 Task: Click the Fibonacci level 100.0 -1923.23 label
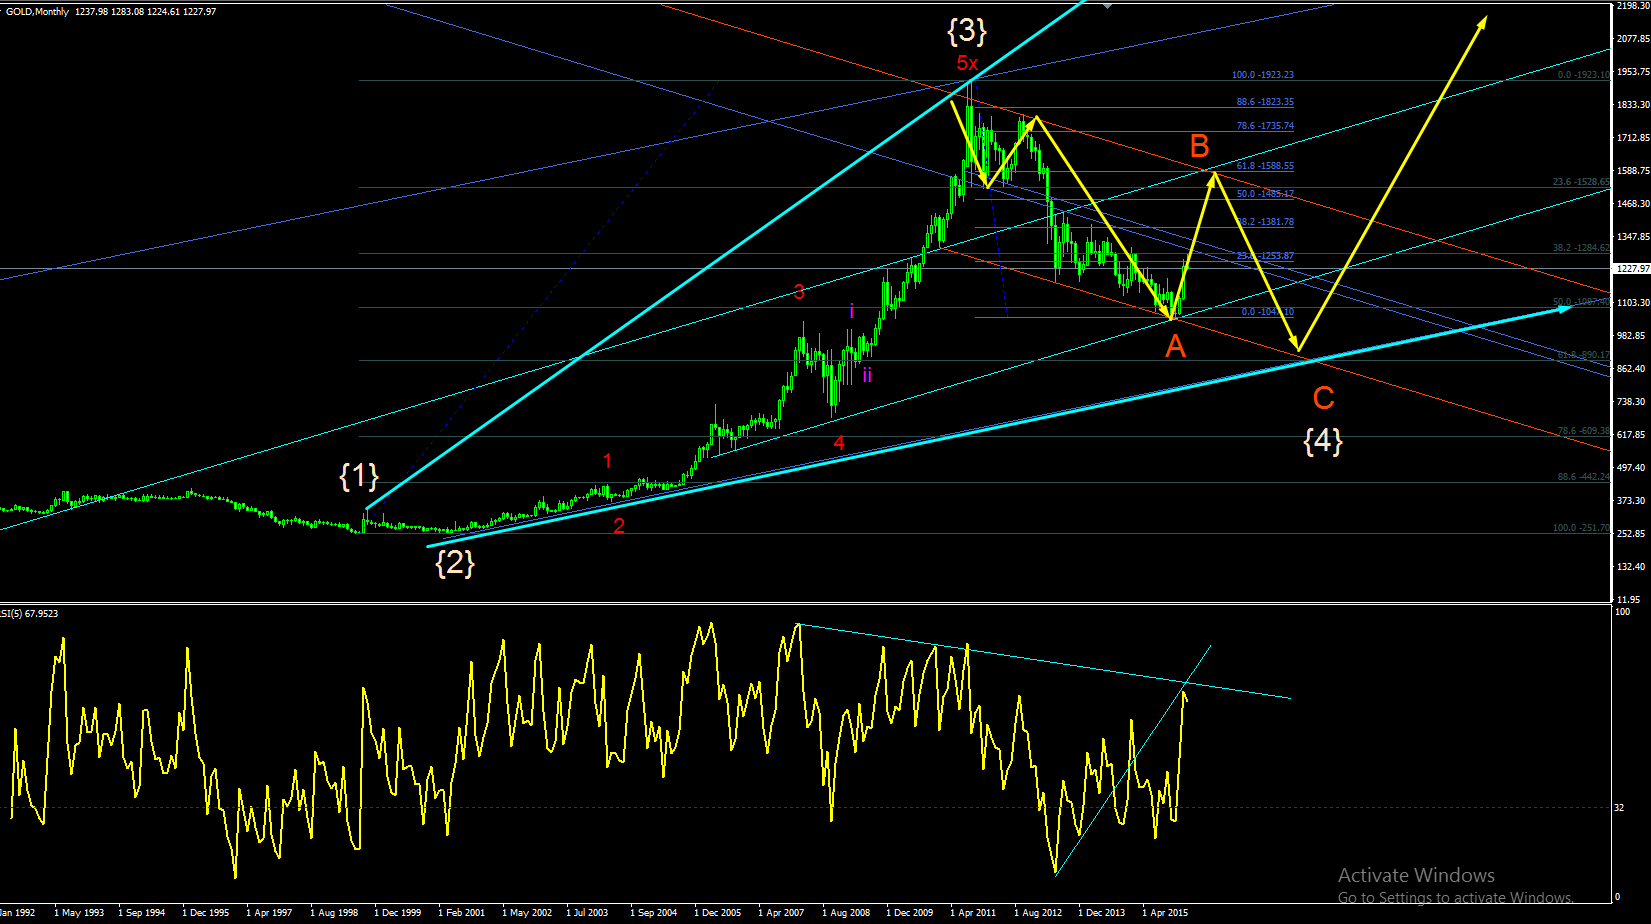pyautogui.click(x=1262, y=75)
